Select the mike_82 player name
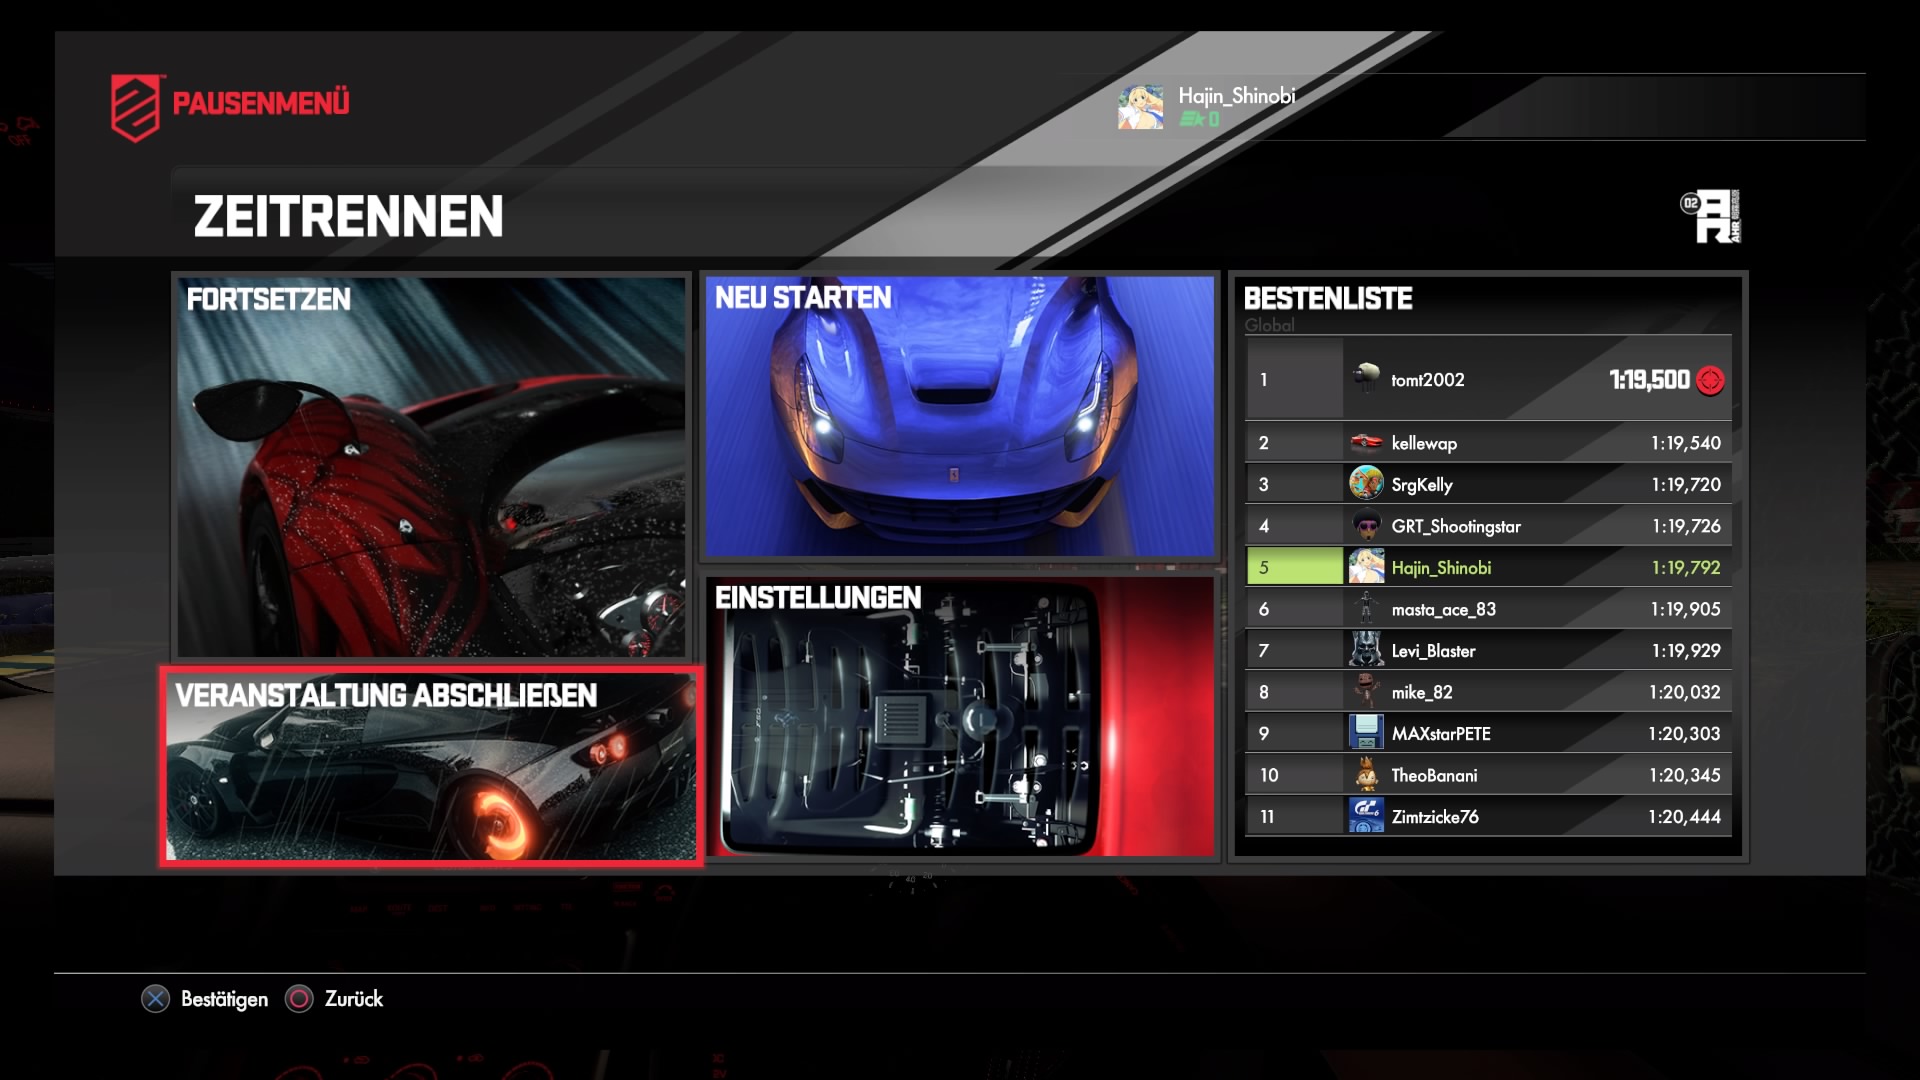 1422,692
